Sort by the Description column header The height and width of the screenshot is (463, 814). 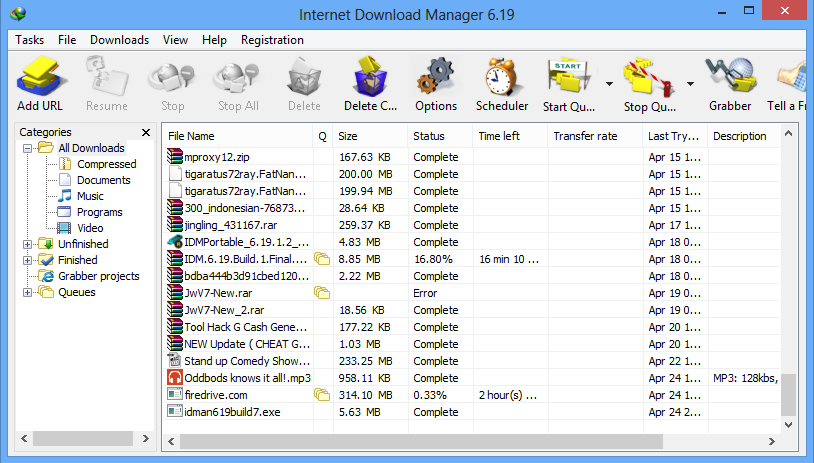coord(744,136)
